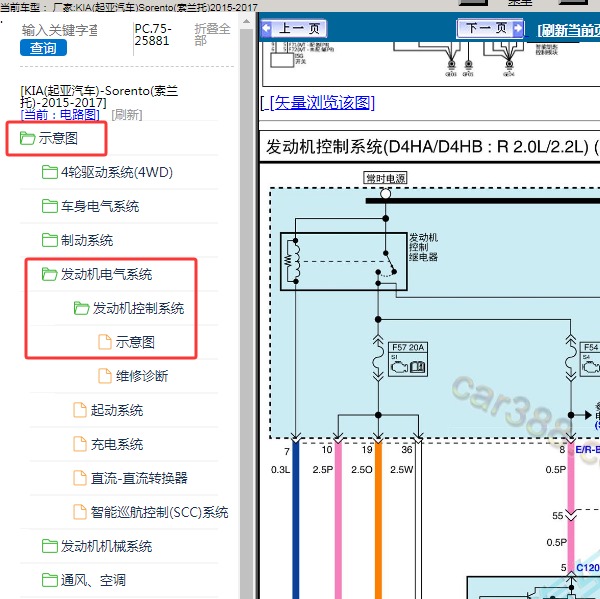Screen dimensions: 600x599
Task: Open the 维修诊断 page
Action: click(142, 376)
